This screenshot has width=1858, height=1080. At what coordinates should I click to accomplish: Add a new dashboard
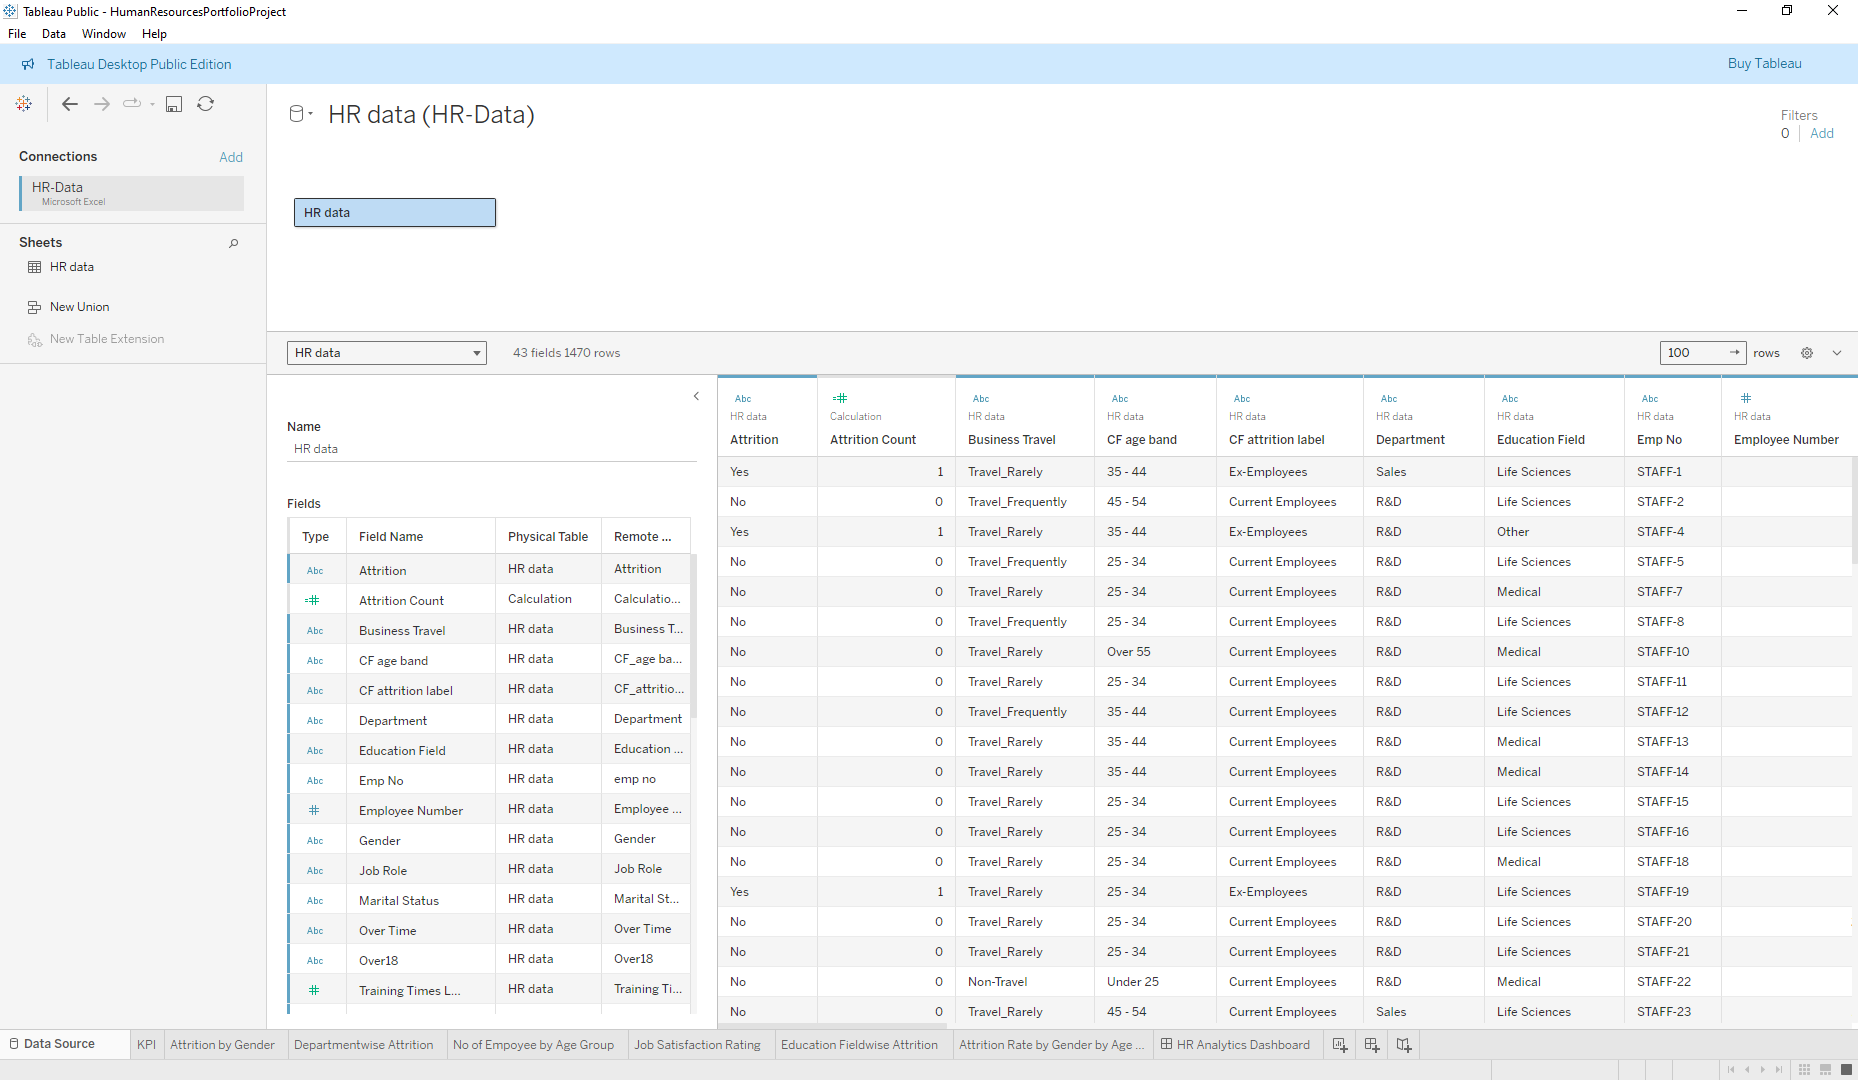click(1372, 1045)
